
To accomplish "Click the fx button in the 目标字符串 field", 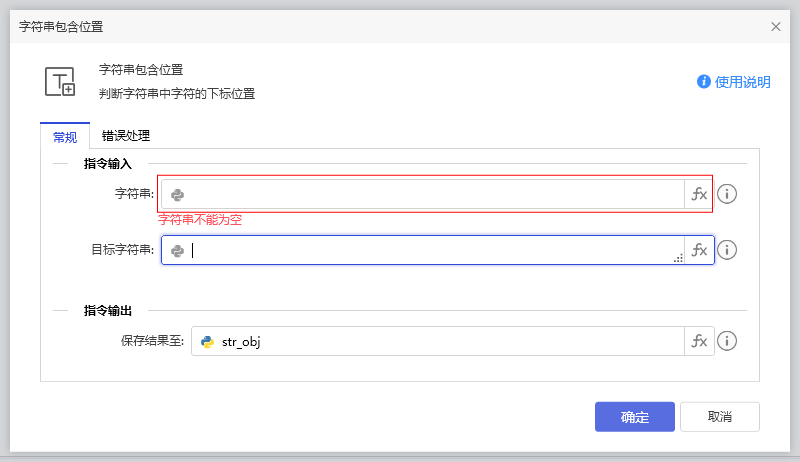I will point(699,250).
